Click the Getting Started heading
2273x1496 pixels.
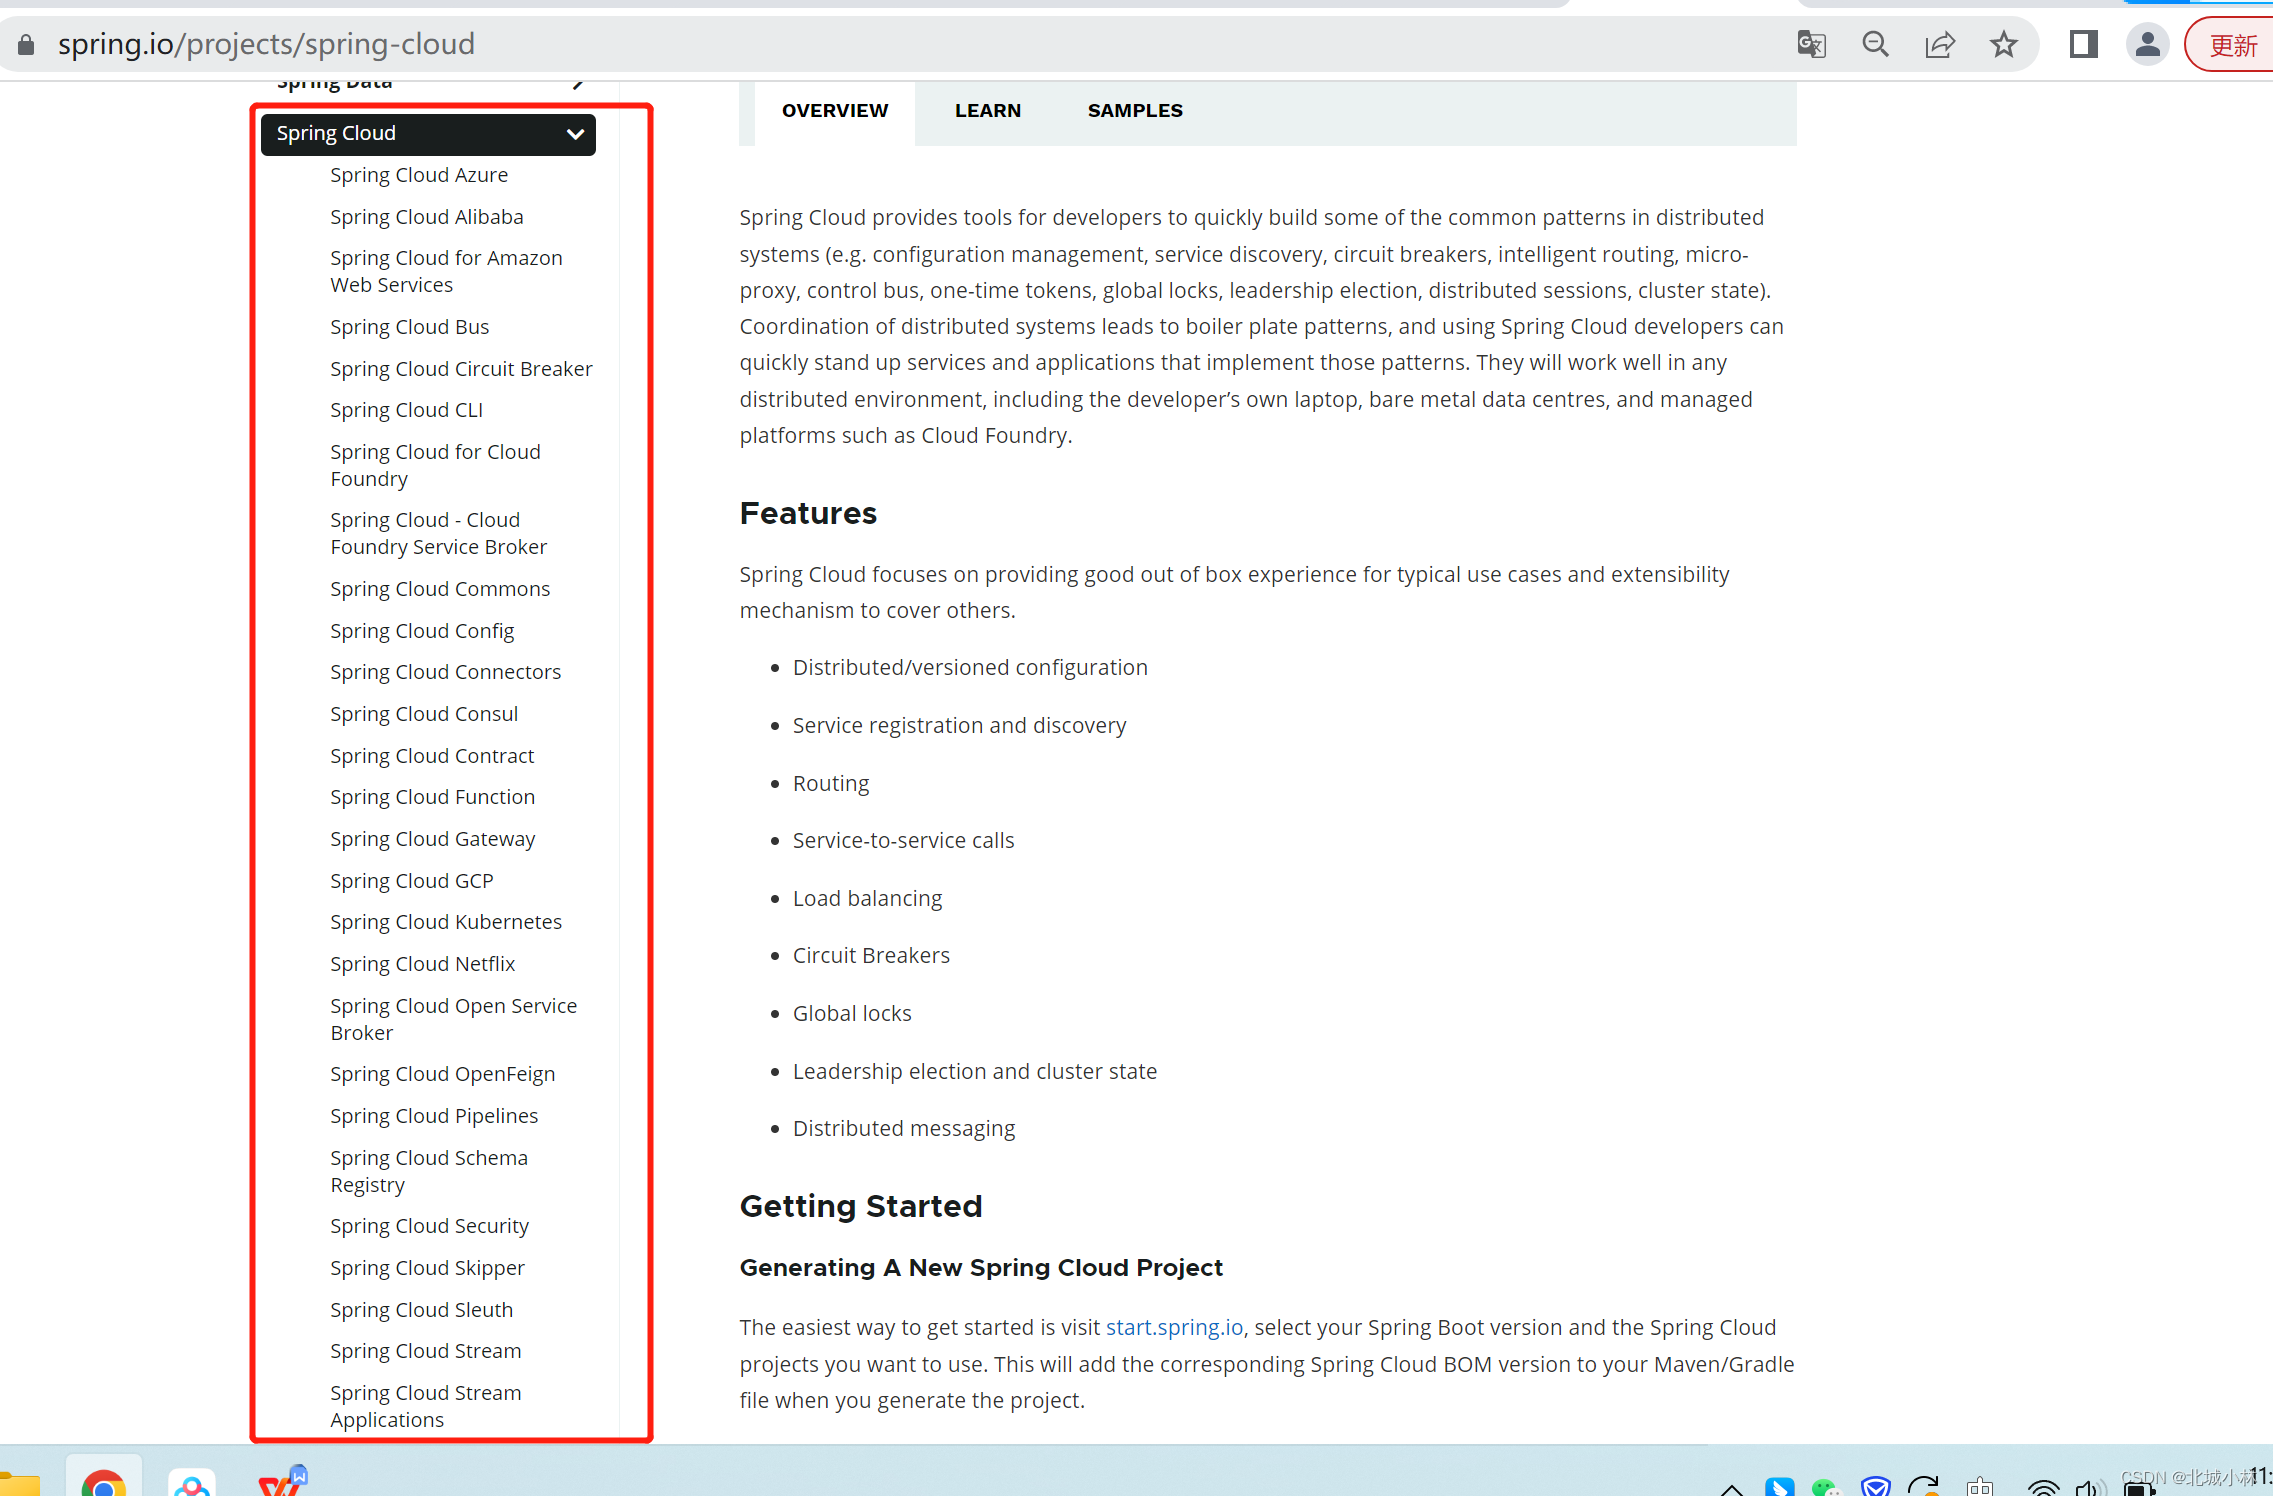coord(861,1207)
